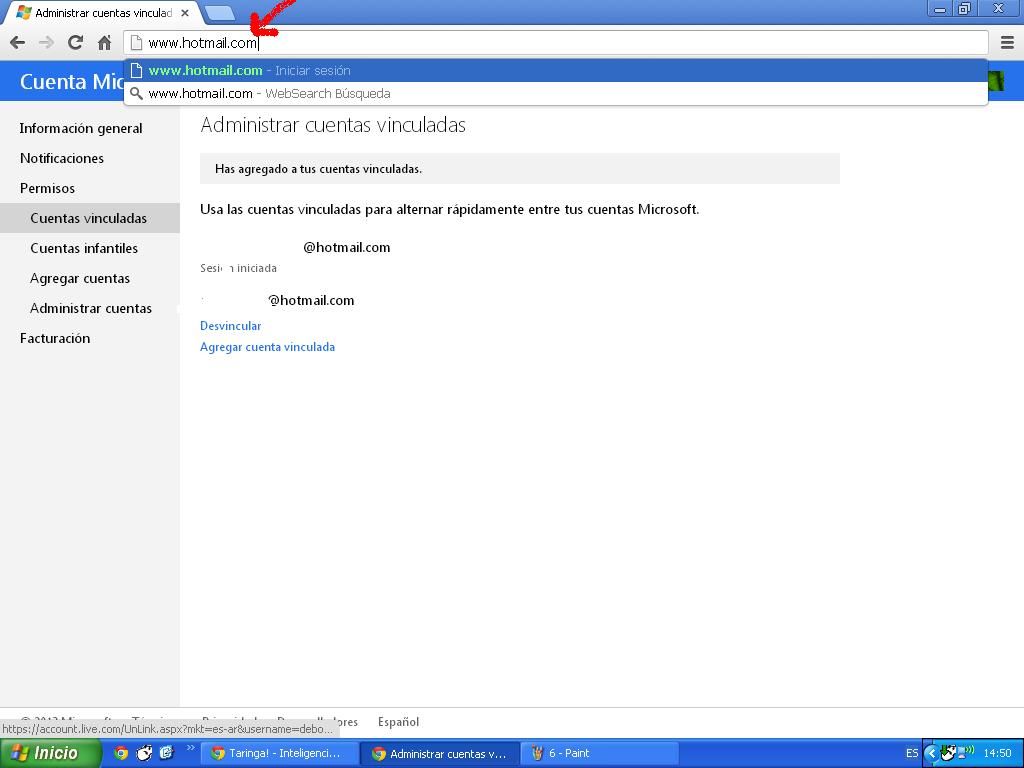Screen dimensions: 1024x768
Task: Choose the WebSearch Búsqueda suggestion
Action: point(555,93)
